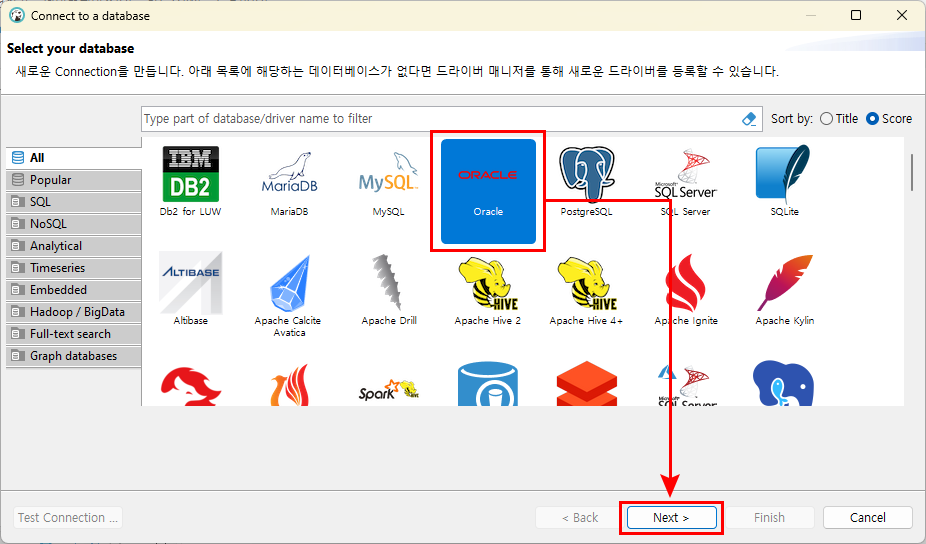Select the blue elephant icon in bottom row

point(784,383)
